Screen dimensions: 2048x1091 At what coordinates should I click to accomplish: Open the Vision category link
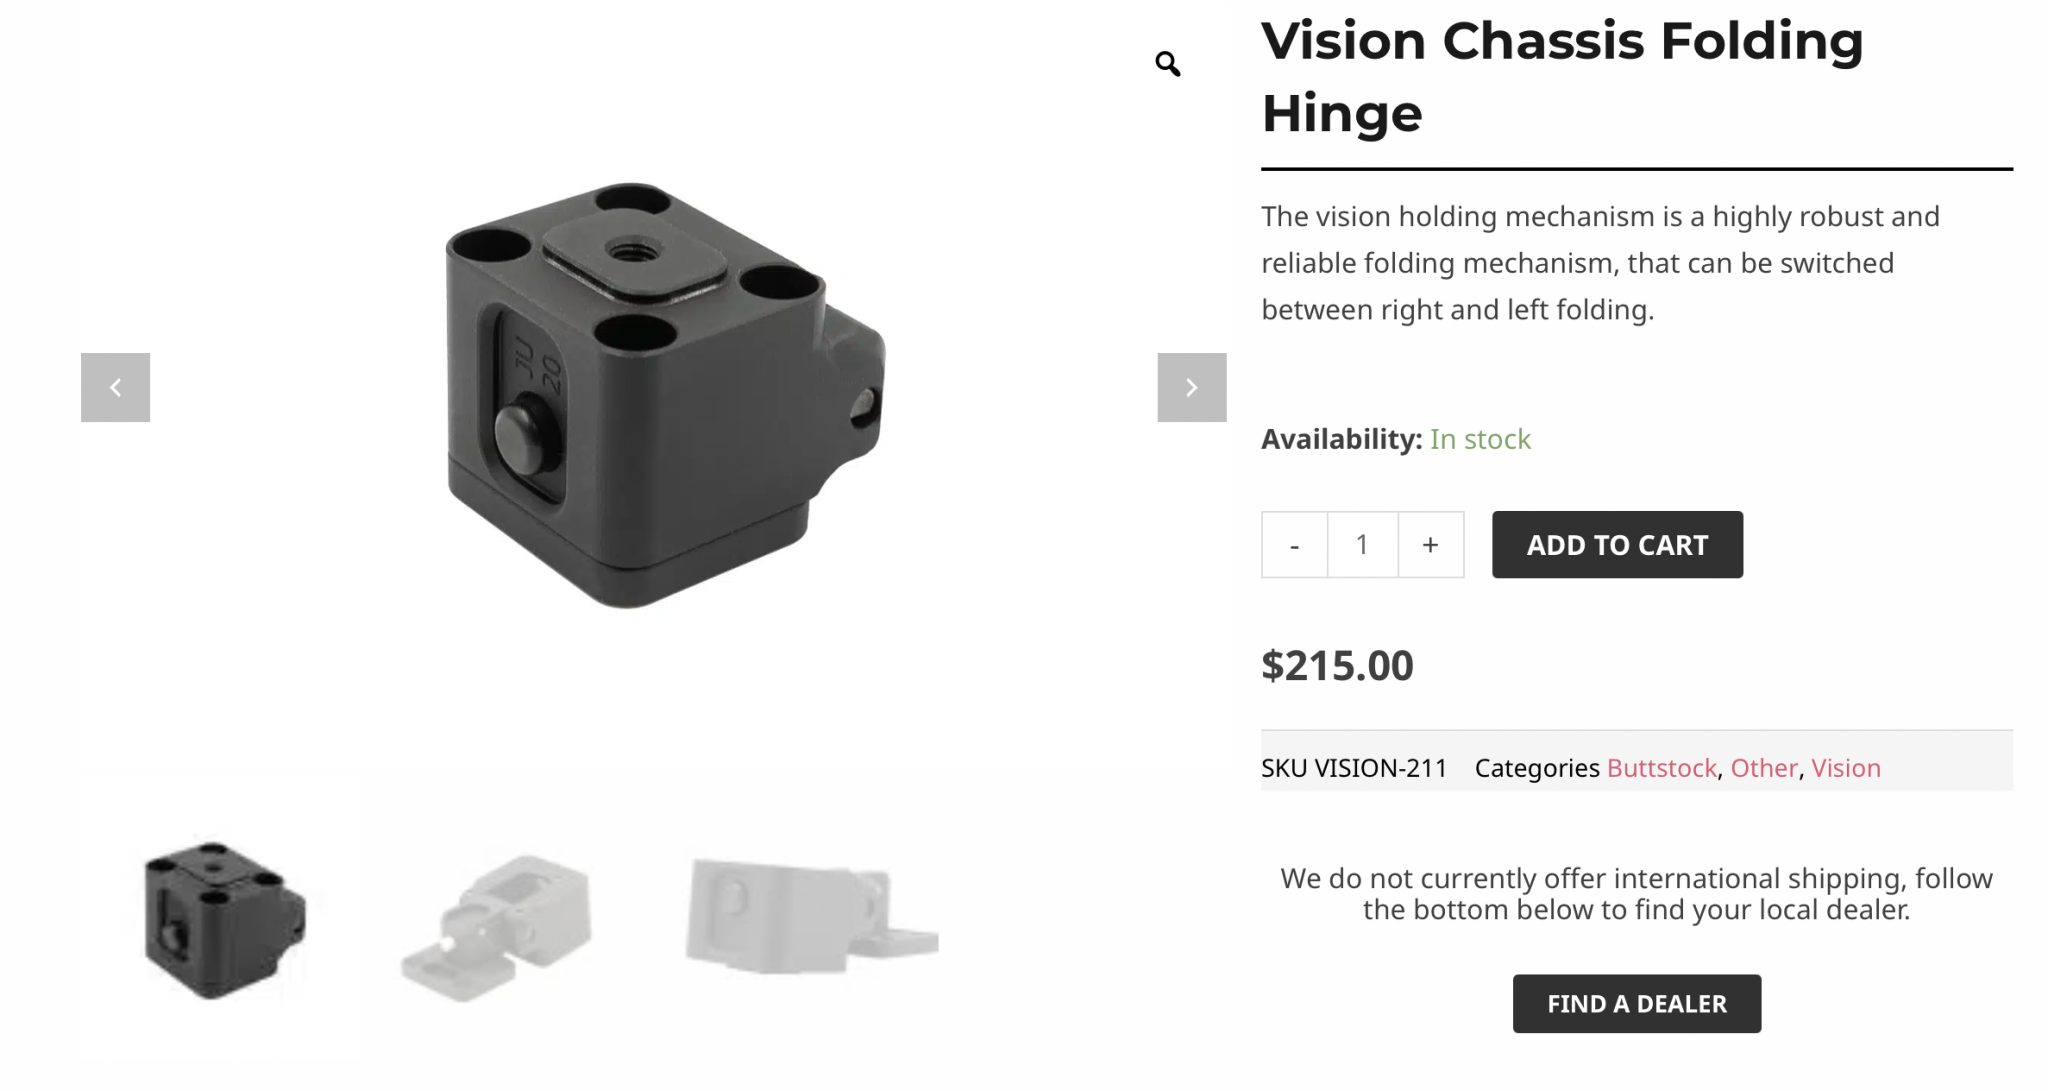pos(1845,768)
